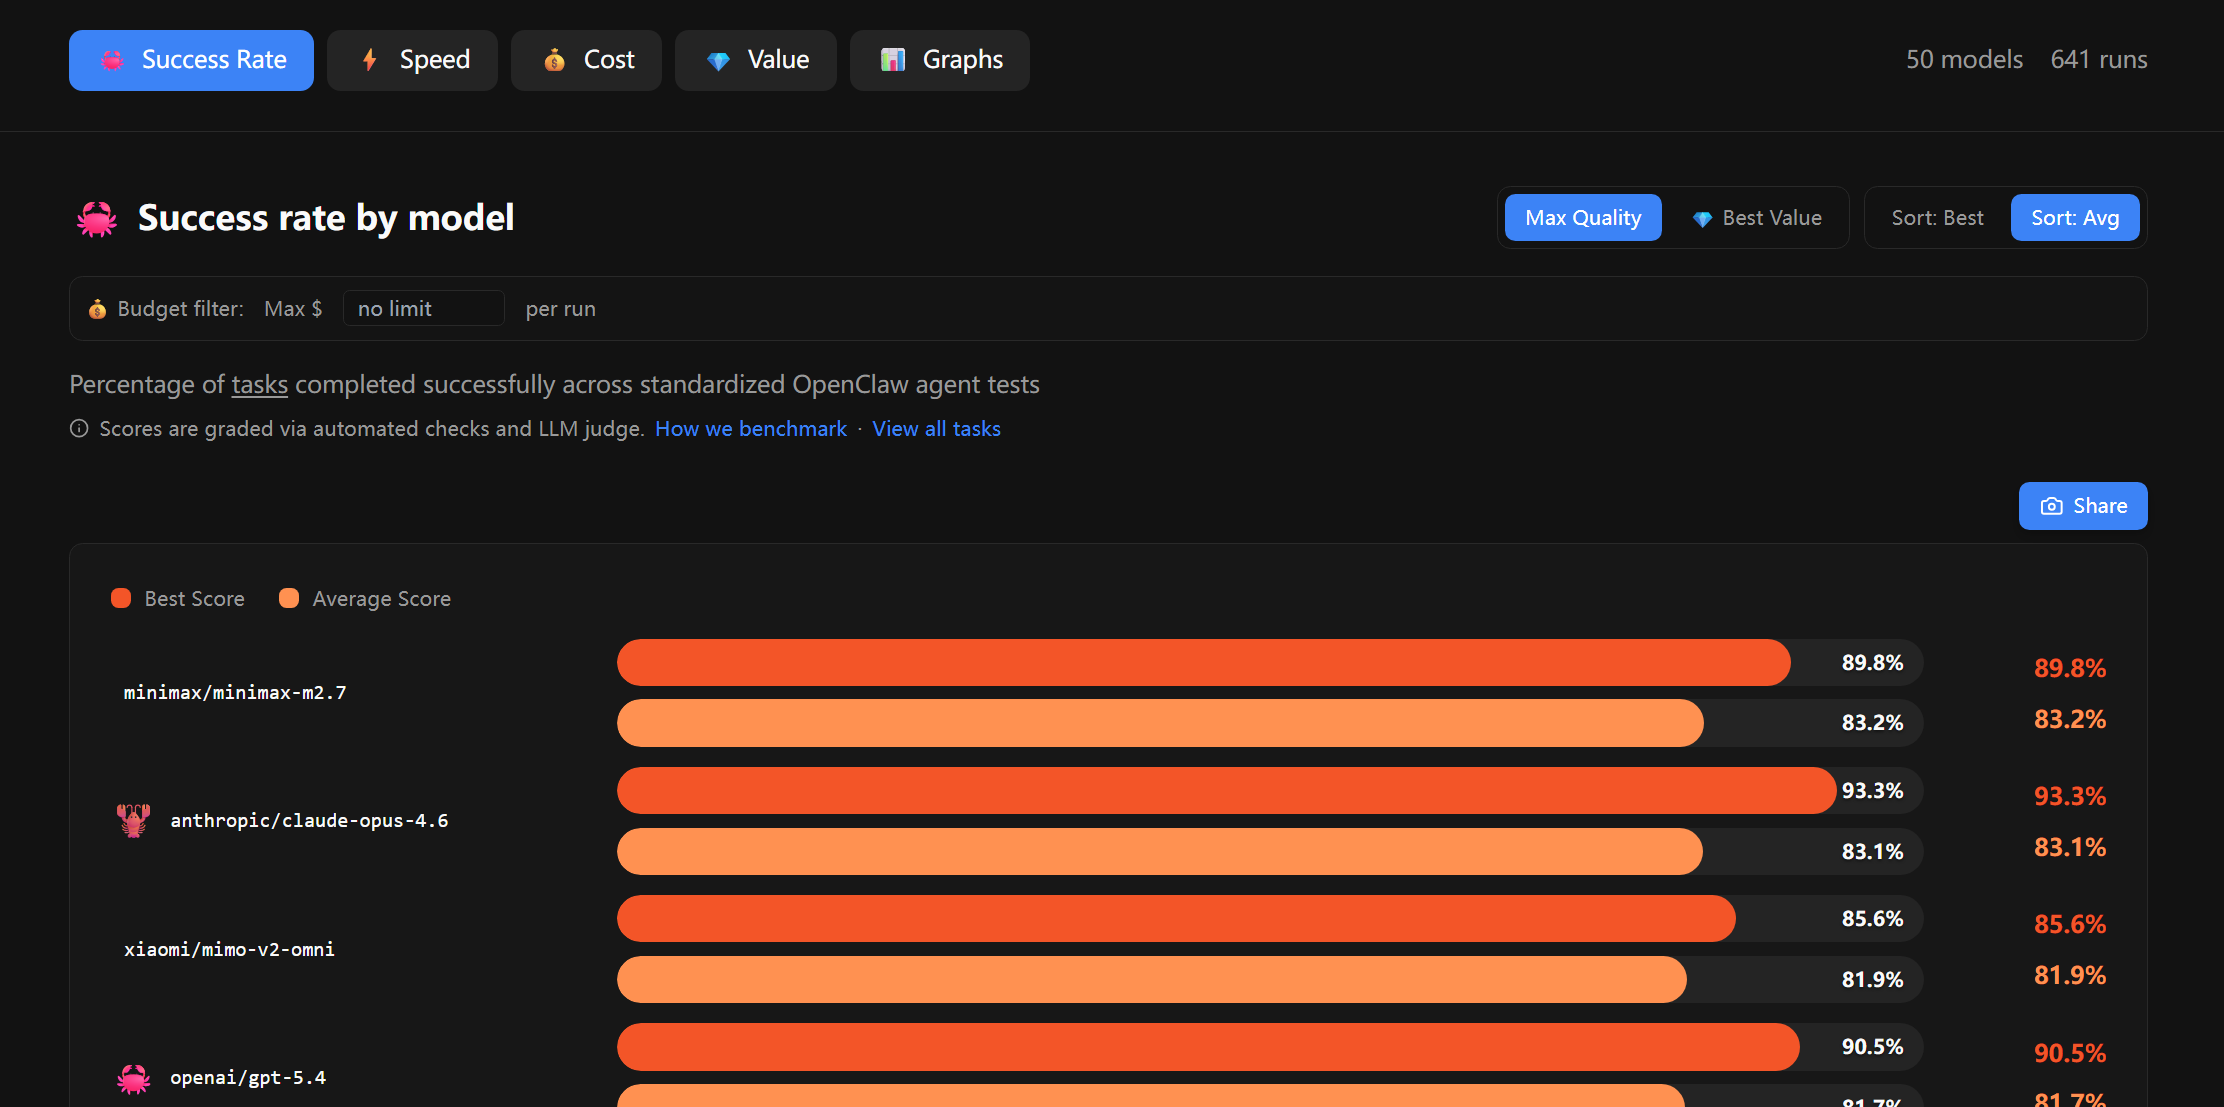Click the crab icon beside Success rate heading

tap(97, 218)
